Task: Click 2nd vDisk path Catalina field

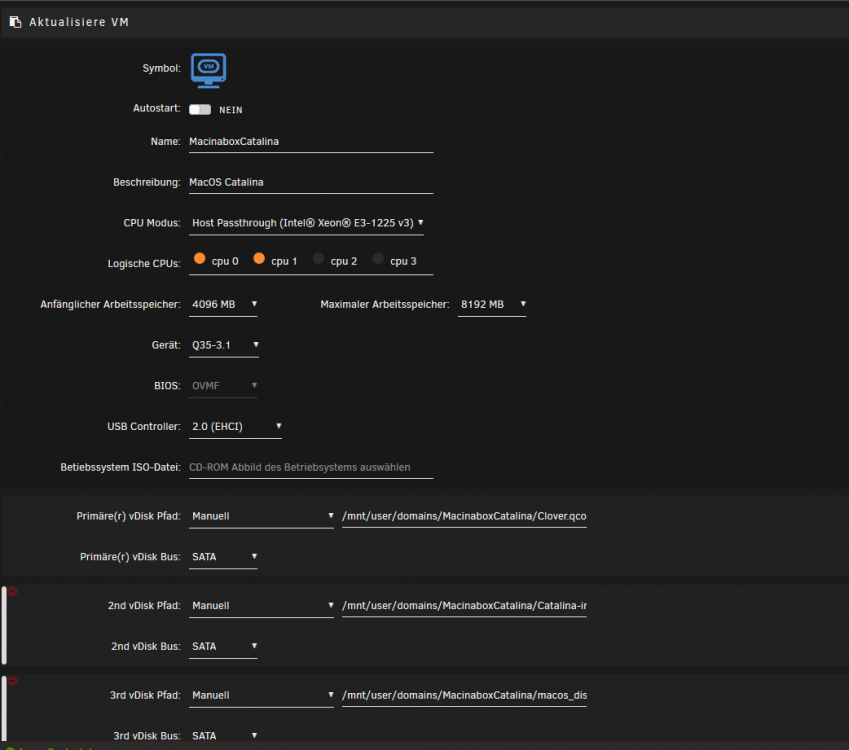Action: (464, 605)
